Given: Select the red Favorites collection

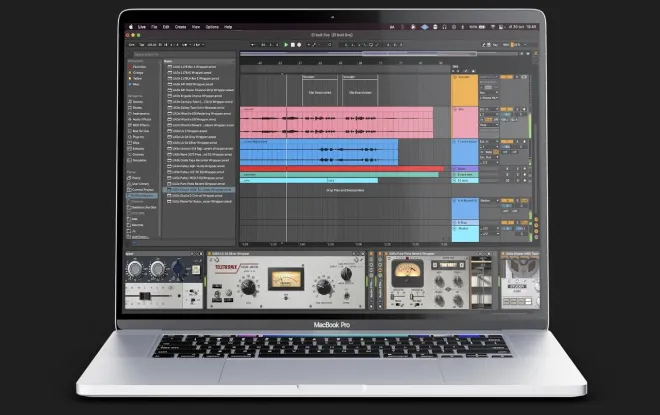Looking at the screenshot, I should [x=137, y=67].
